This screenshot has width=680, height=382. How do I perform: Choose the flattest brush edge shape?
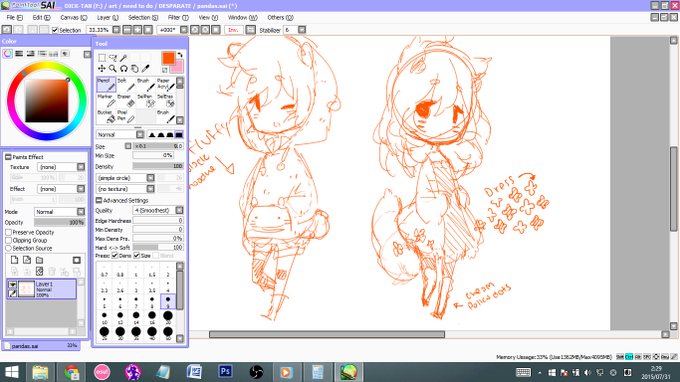179,135
